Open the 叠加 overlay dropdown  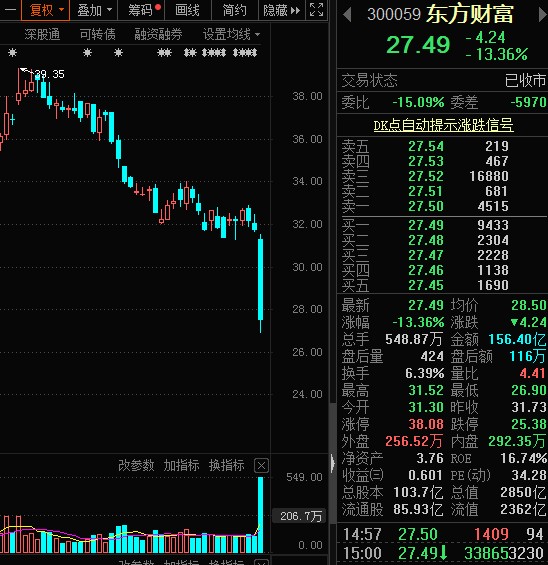[x=94, y=10]
